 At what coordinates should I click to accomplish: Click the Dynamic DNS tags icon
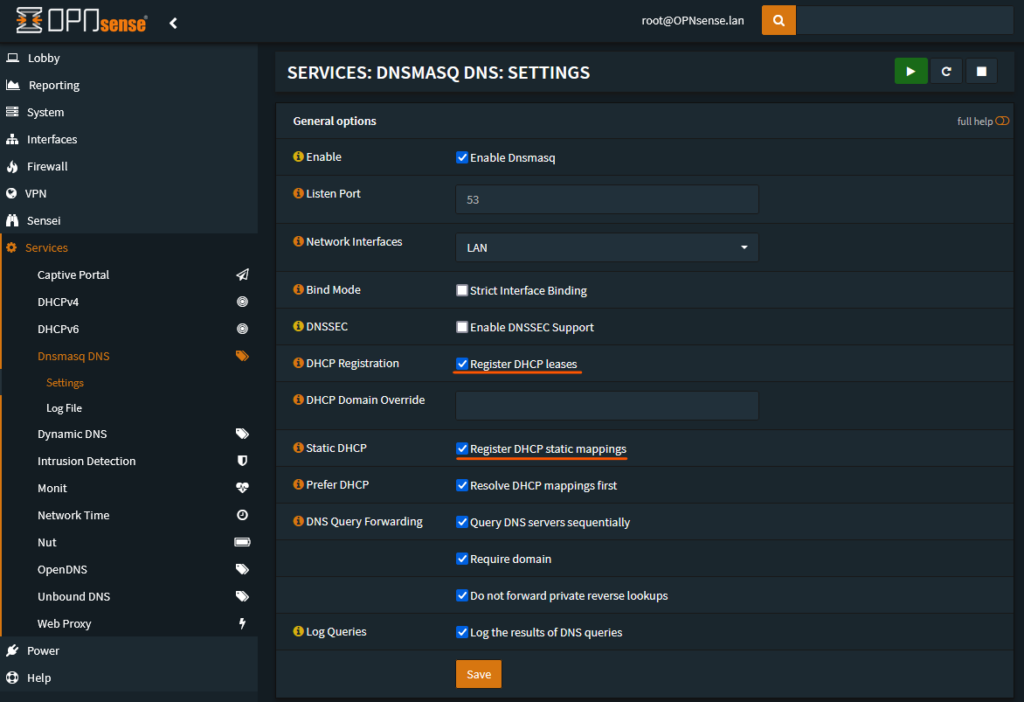pos(242,434)
